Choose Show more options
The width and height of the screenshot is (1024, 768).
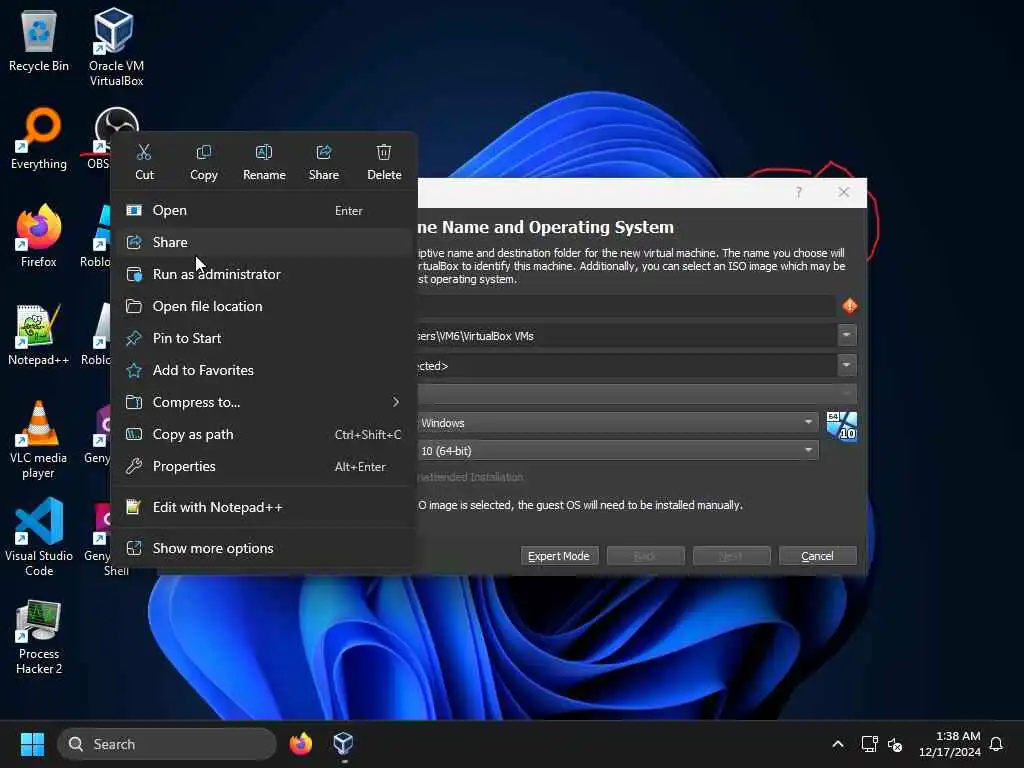[264, 549]
